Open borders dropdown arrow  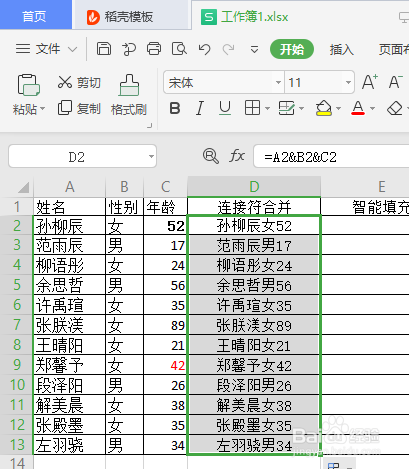click(267, 108)
